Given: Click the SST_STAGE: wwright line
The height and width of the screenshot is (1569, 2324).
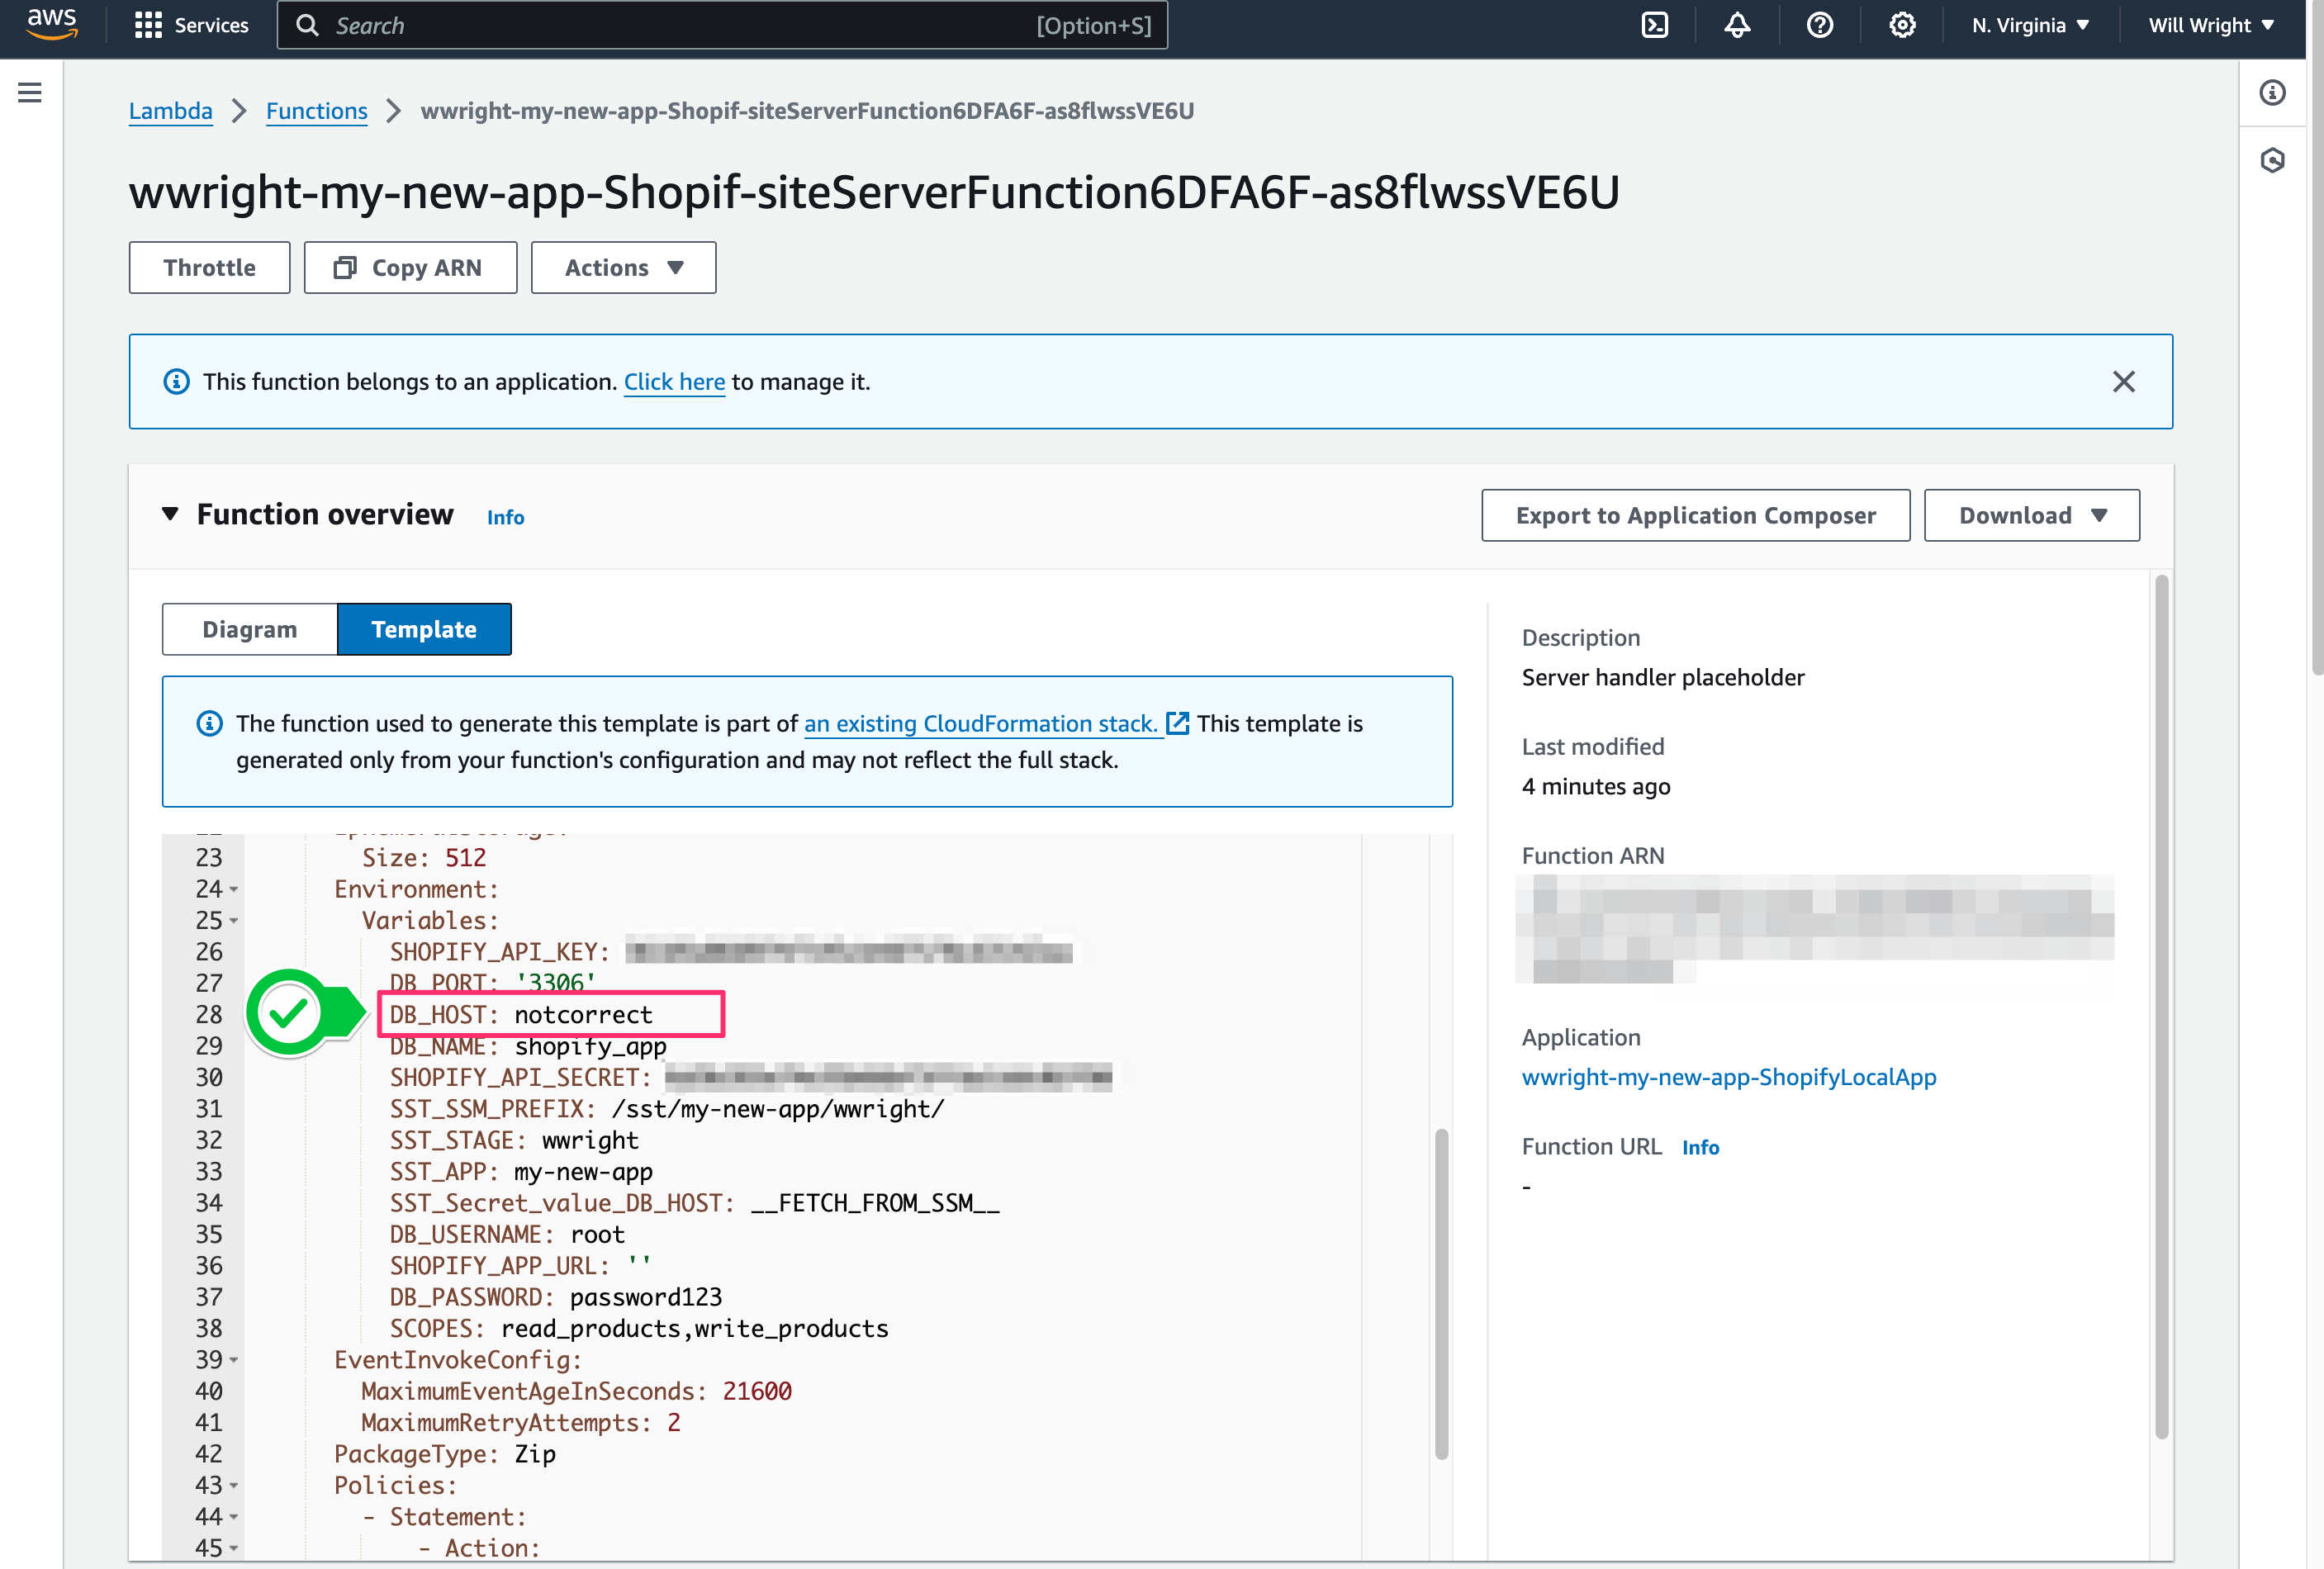Looking at the screenshot, I should (514, 1140).
